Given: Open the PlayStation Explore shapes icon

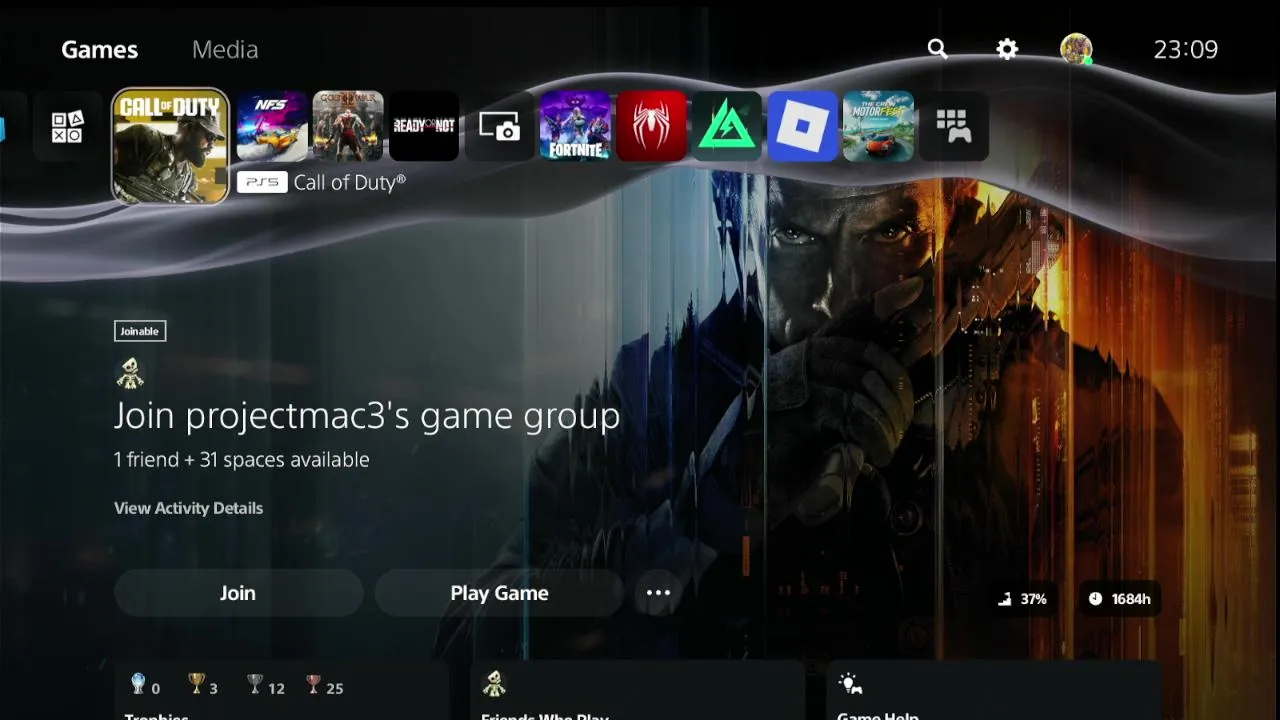Looking at the screenshot, I should point(68,126).
